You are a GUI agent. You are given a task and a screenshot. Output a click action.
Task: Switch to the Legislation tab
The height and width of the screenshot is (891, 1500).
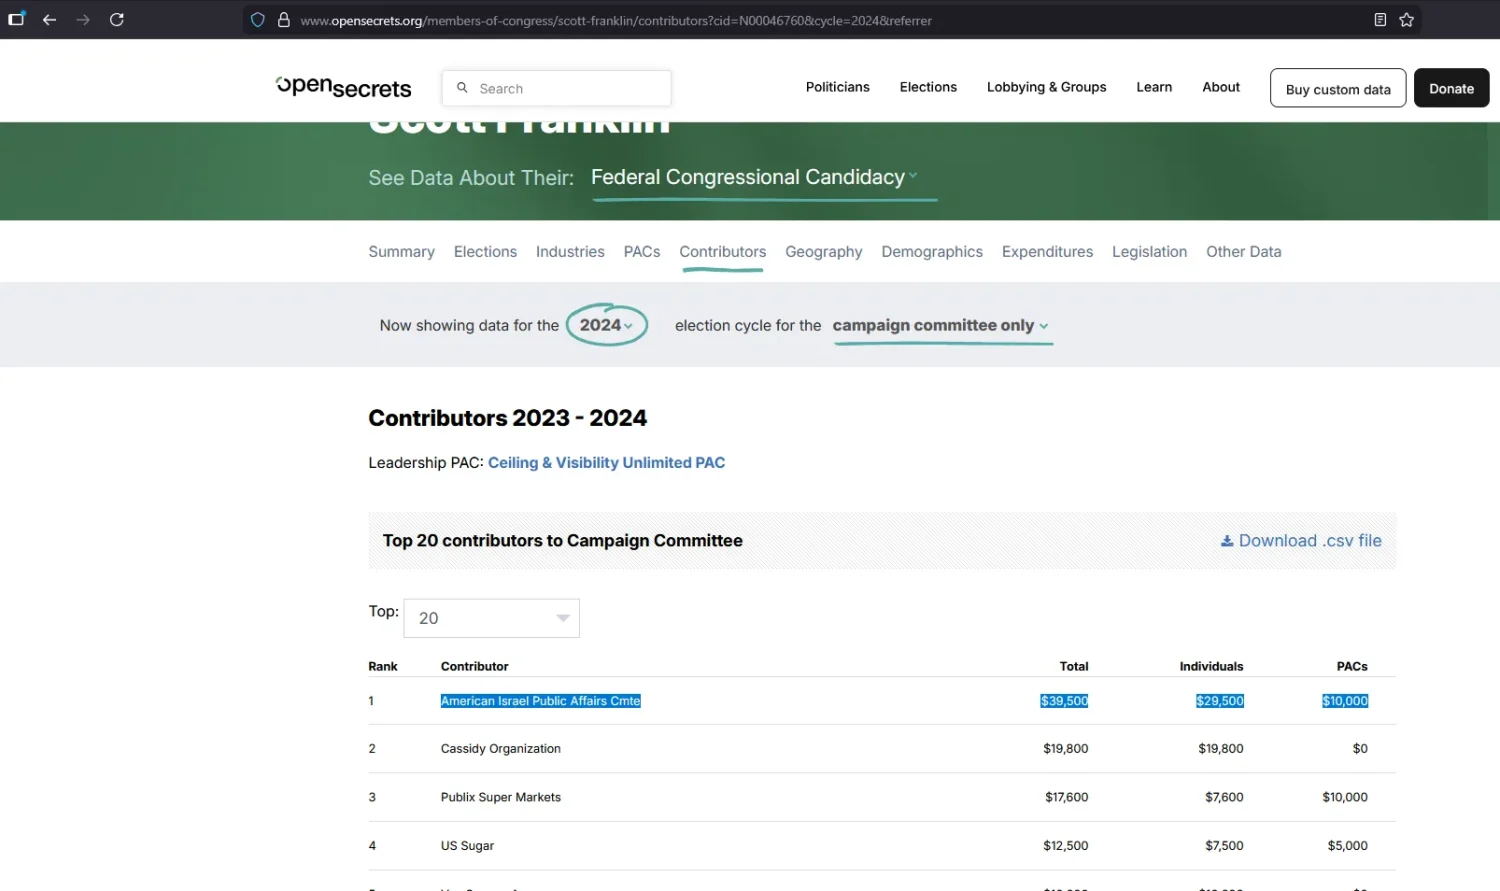[1149, 252]
